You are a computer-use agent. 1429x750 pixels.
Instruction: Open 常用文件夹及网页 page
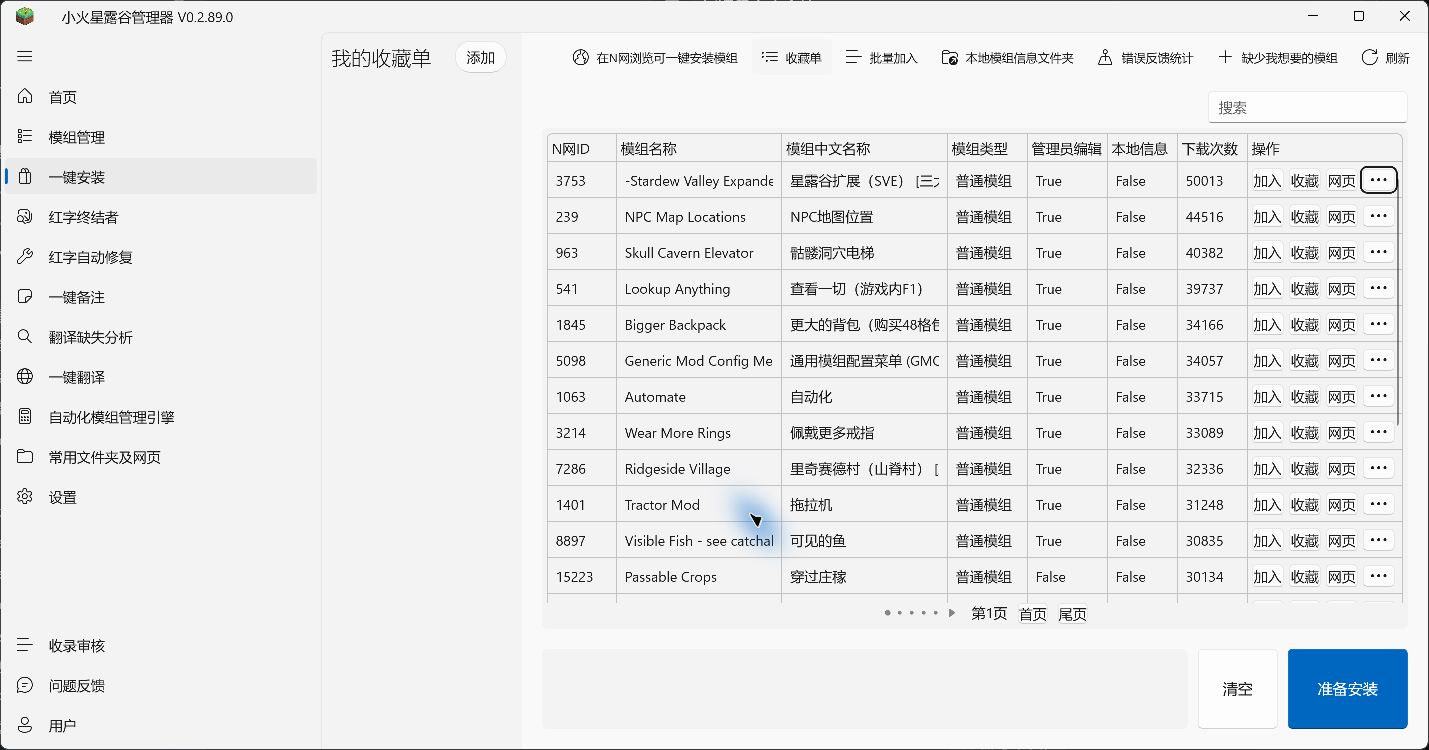161,457
